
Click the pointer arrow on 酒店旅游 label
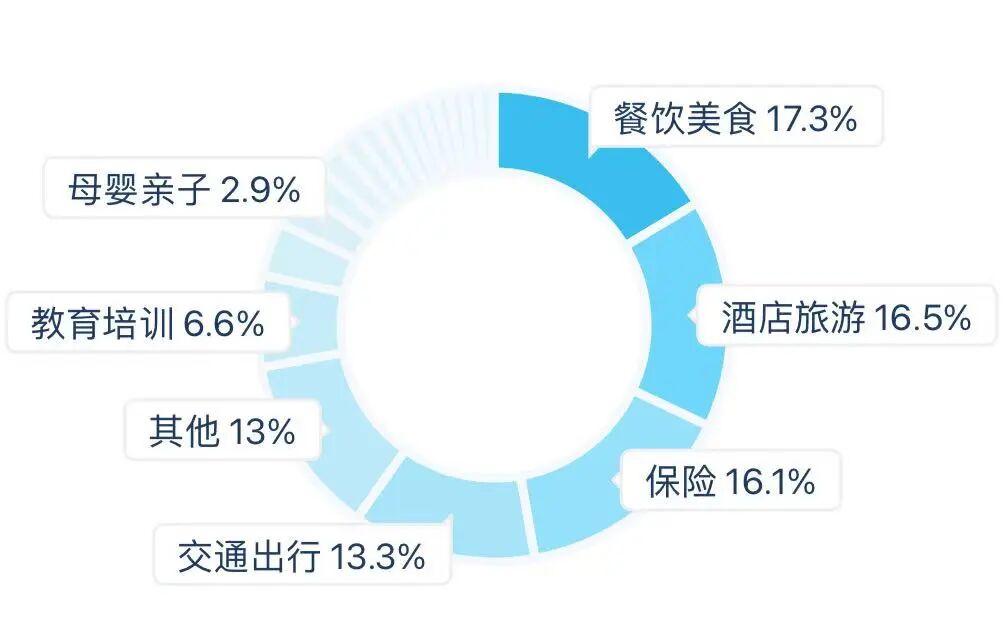pyautogui.click(x=692, y=316)
